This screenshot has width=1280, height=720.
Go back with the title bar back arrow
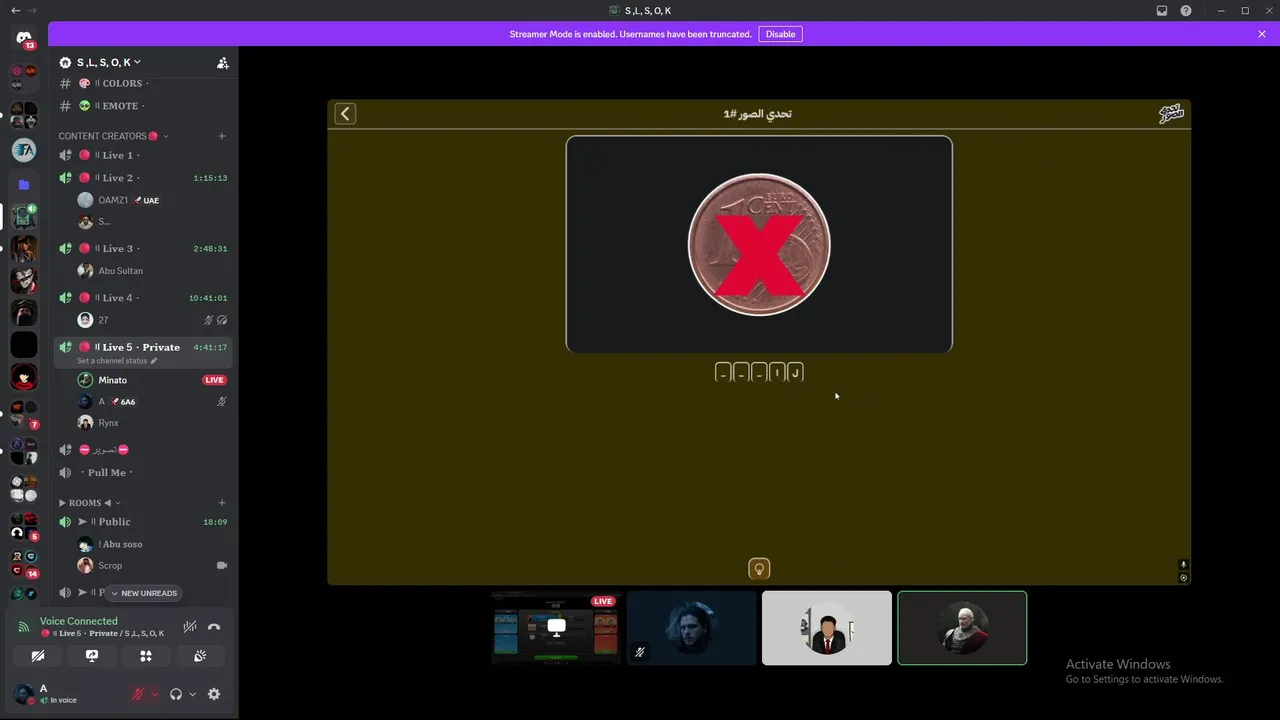tap(15, 11)
